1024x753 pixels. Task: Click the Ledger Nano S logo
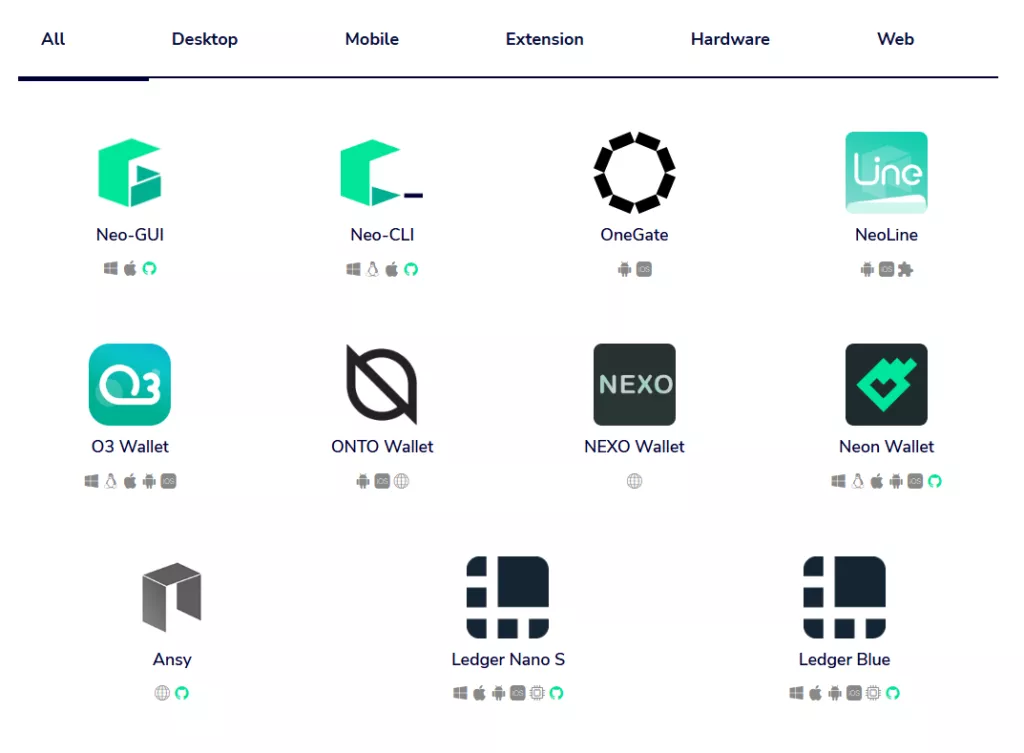coord(507,597)
